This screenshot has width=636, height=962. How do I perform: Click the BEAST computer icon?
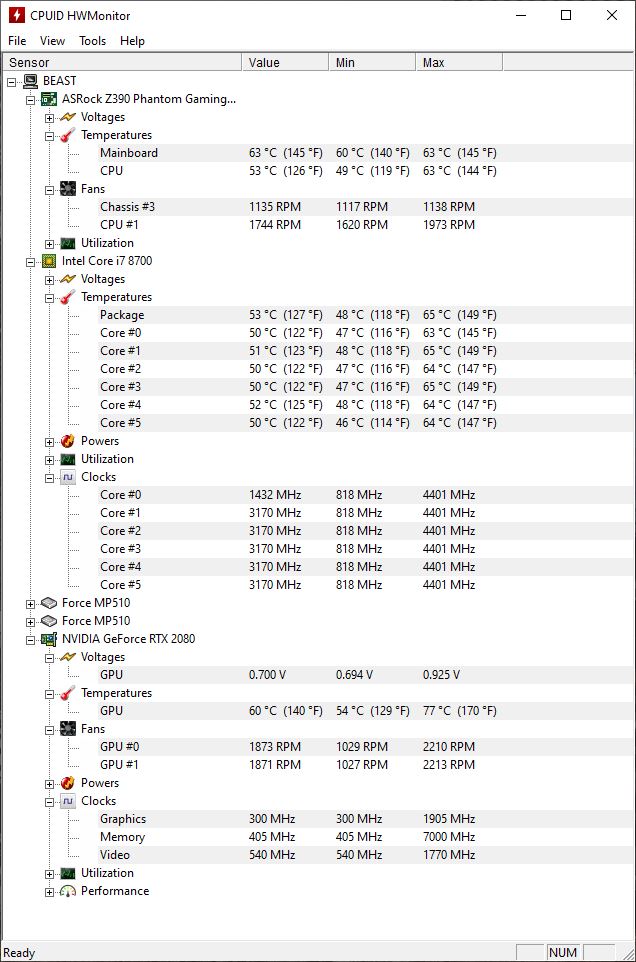click(31, 81)
